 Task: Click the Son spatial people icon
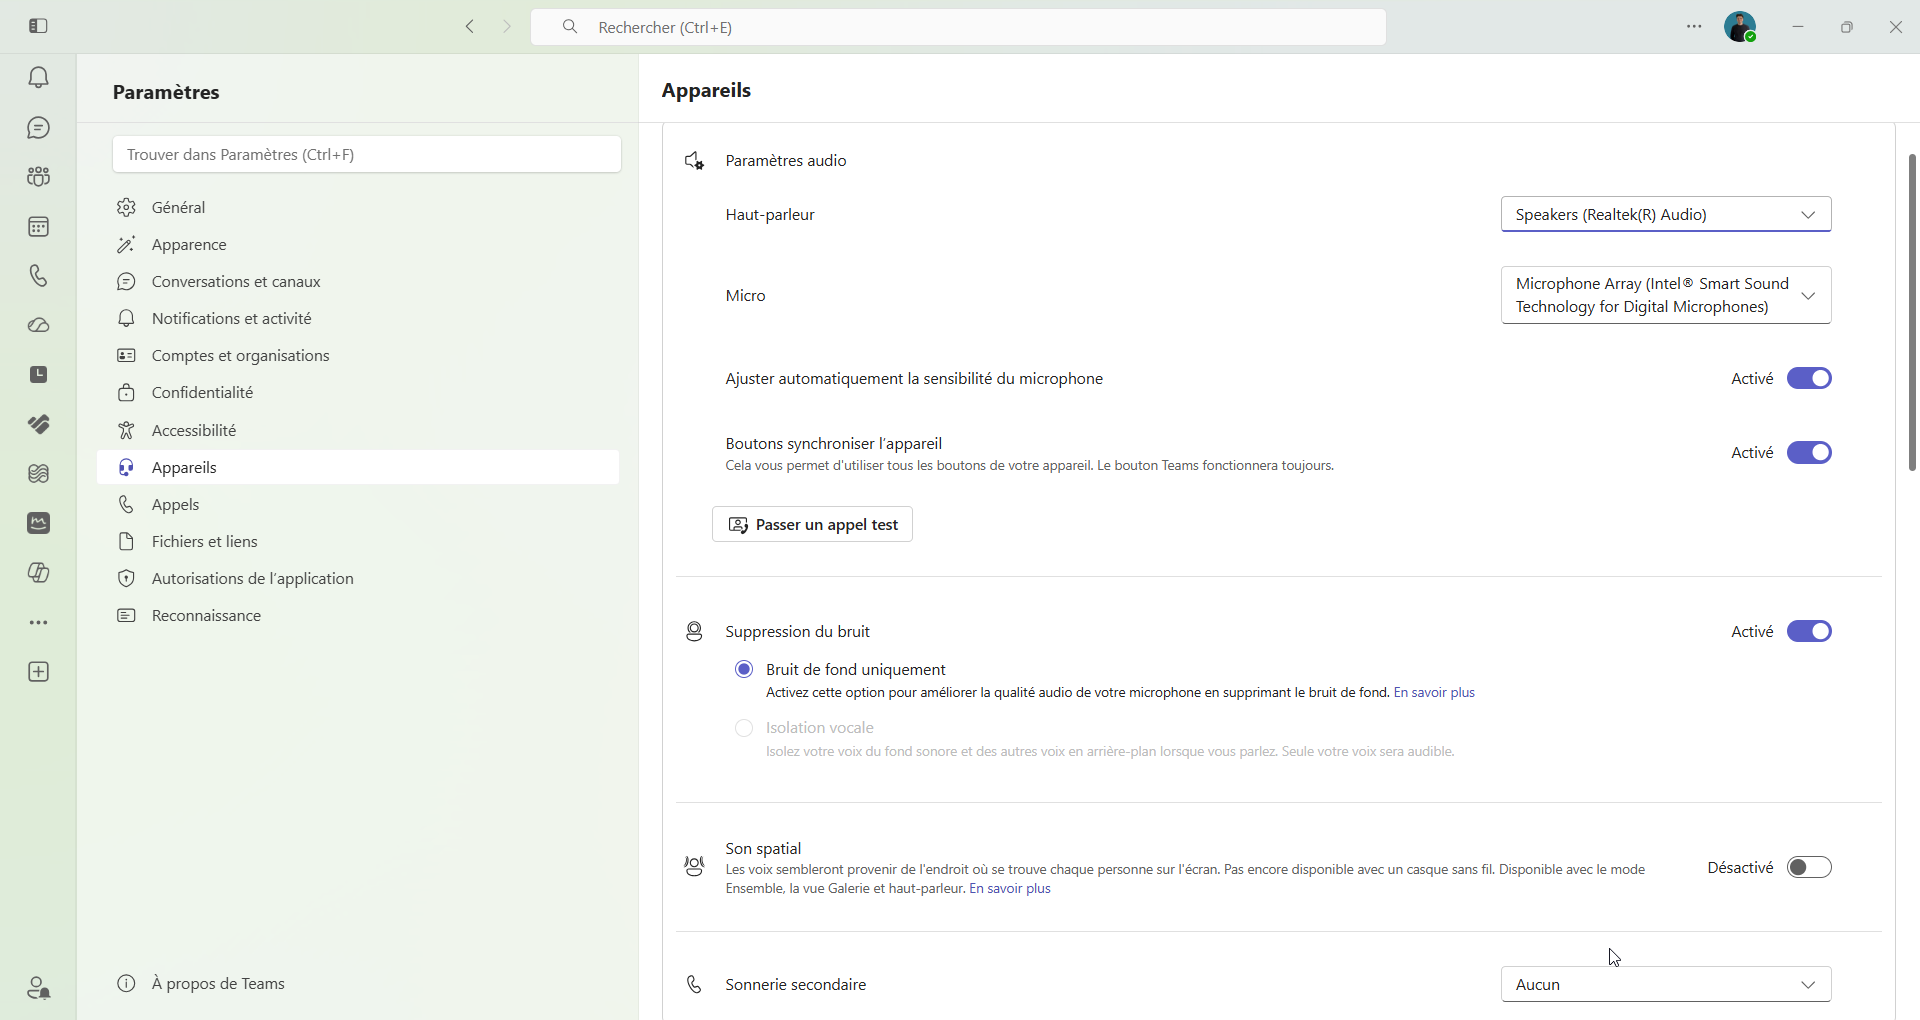[694, 866]
